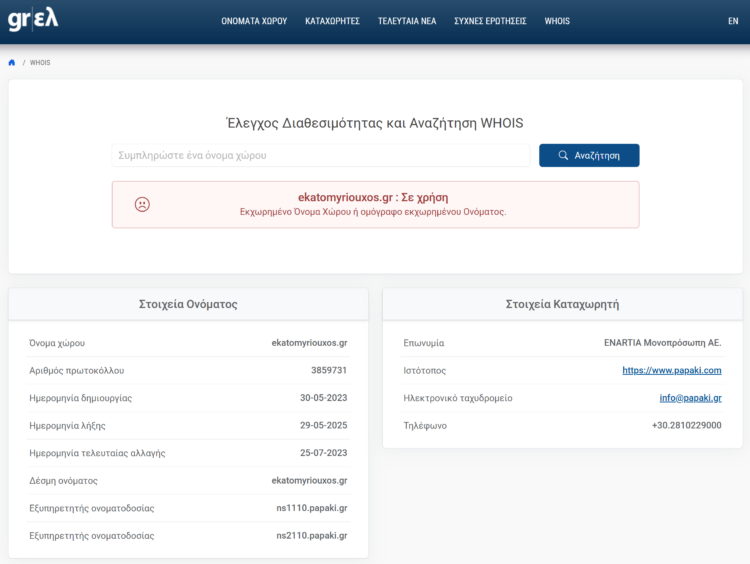The width and height of the screenshot is (750, 564).
Task: Click the Στοιχεία Ονόματος panel header
Action: click(x=188, y=304)
